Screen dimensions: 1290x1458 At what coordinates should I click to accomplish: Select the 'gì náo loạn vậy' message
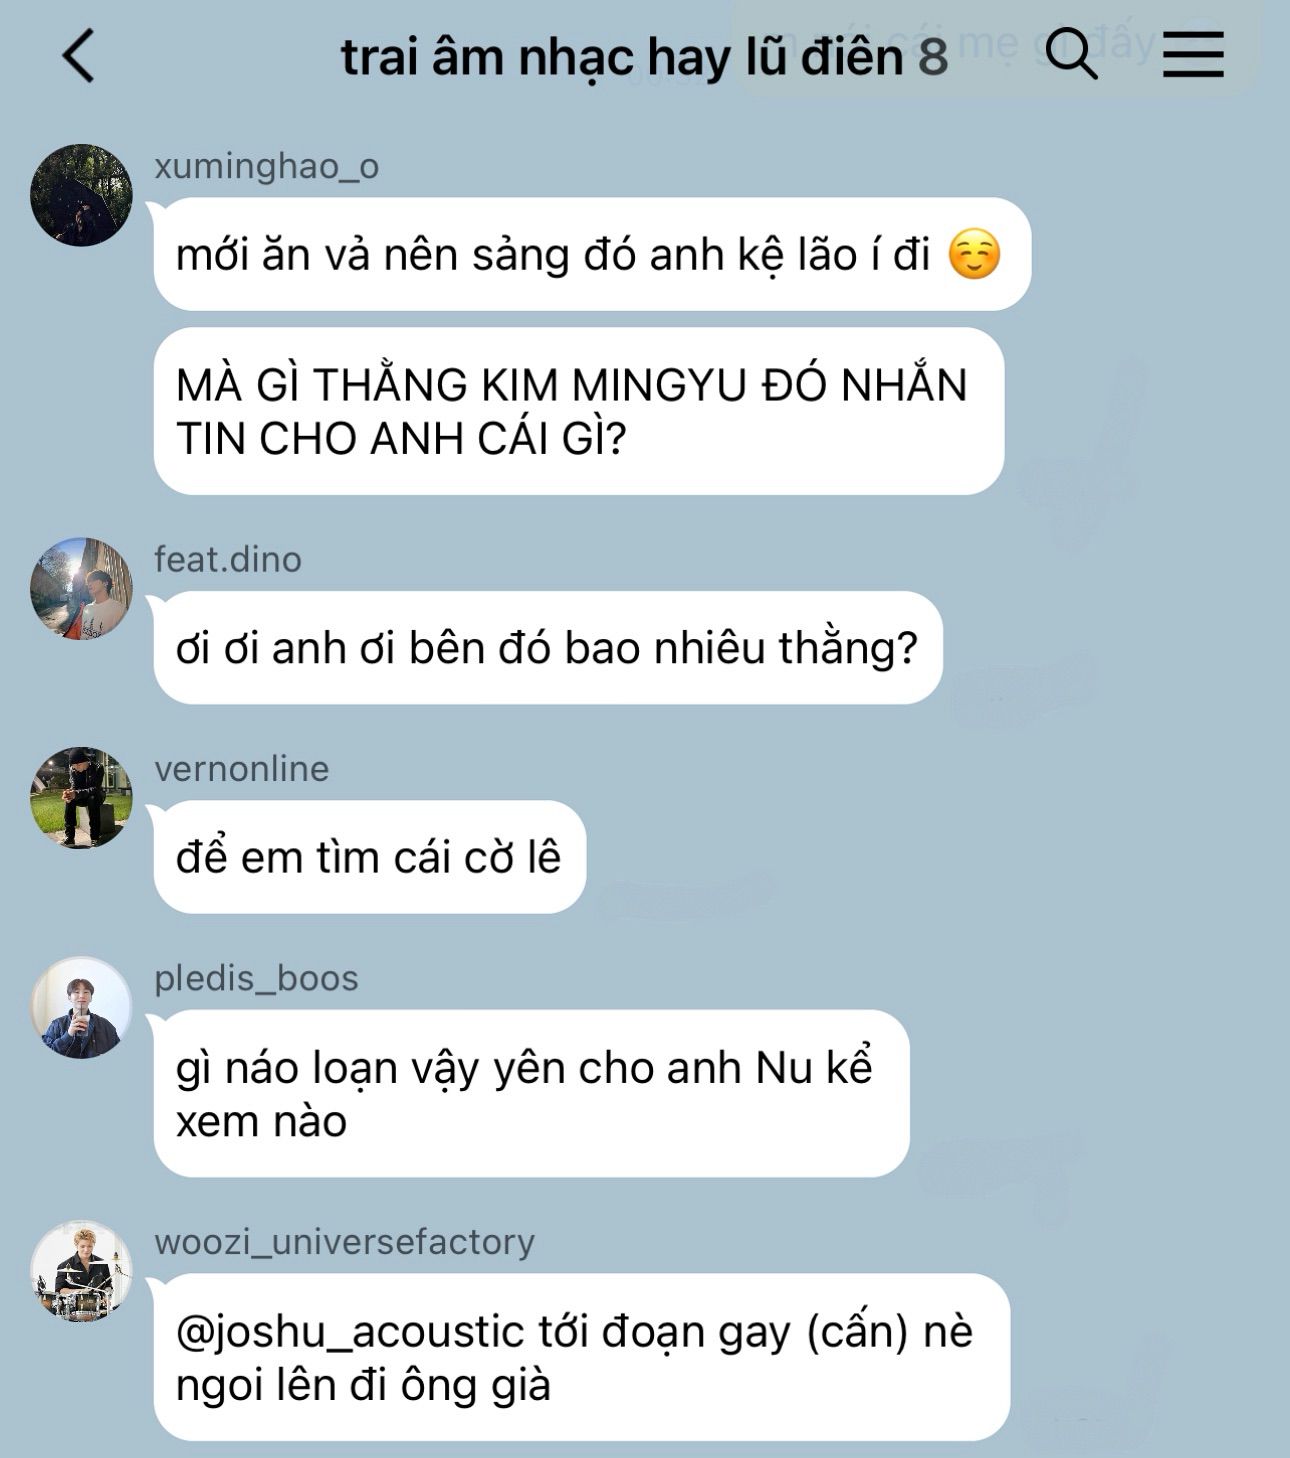pos(532,1094)
